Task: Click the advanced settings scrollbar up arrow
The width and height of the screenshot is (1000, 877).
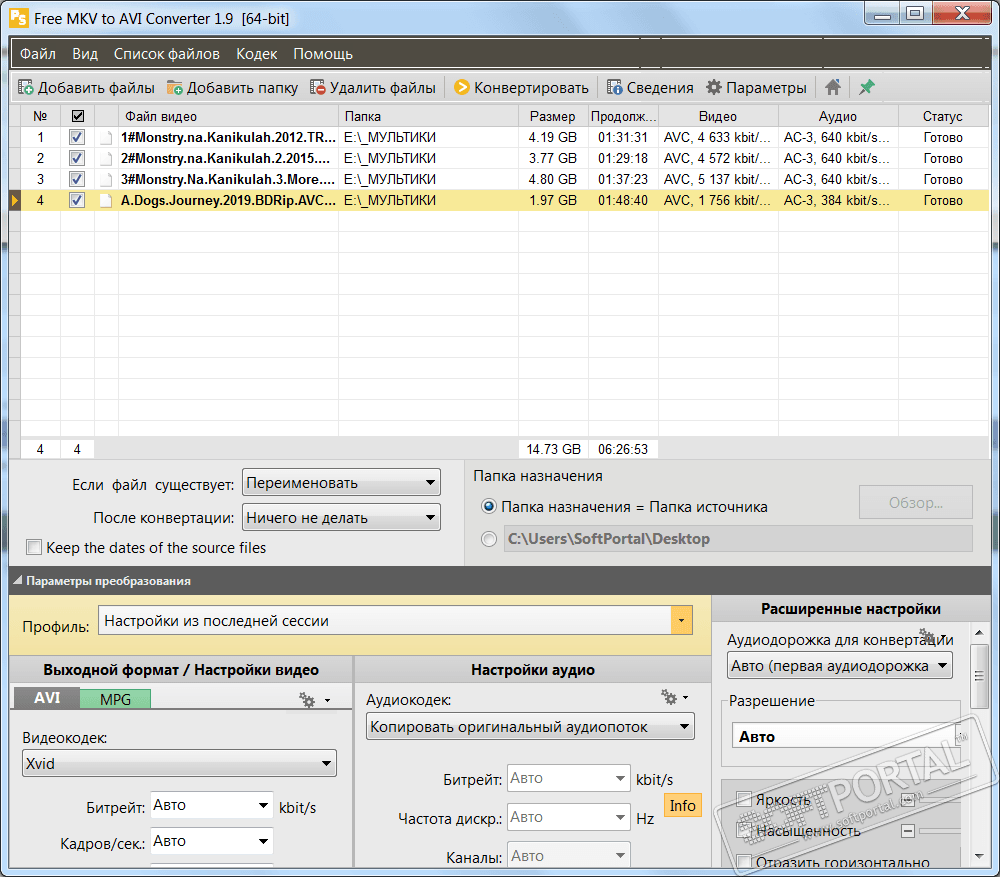Action: click(979, 633)
